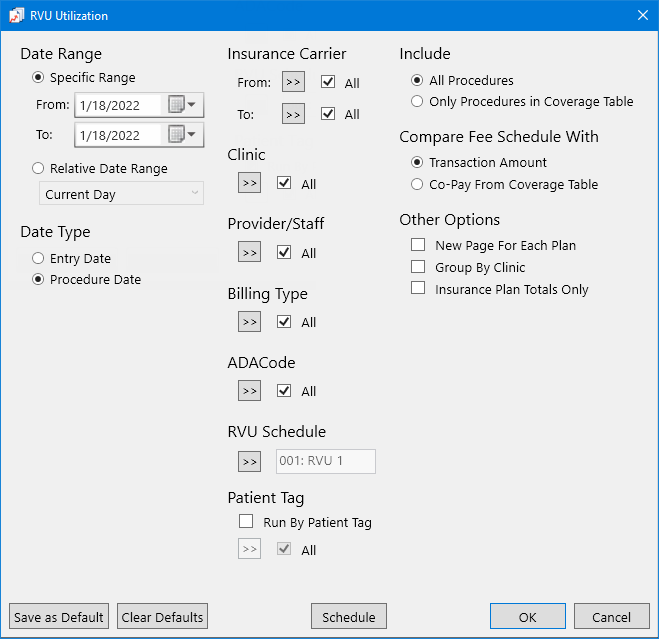The height and width of the screenshot is (639, 659).
Task: Choose Entry Date as the date type
Action: pyautogui.click(x=39, y=259)
